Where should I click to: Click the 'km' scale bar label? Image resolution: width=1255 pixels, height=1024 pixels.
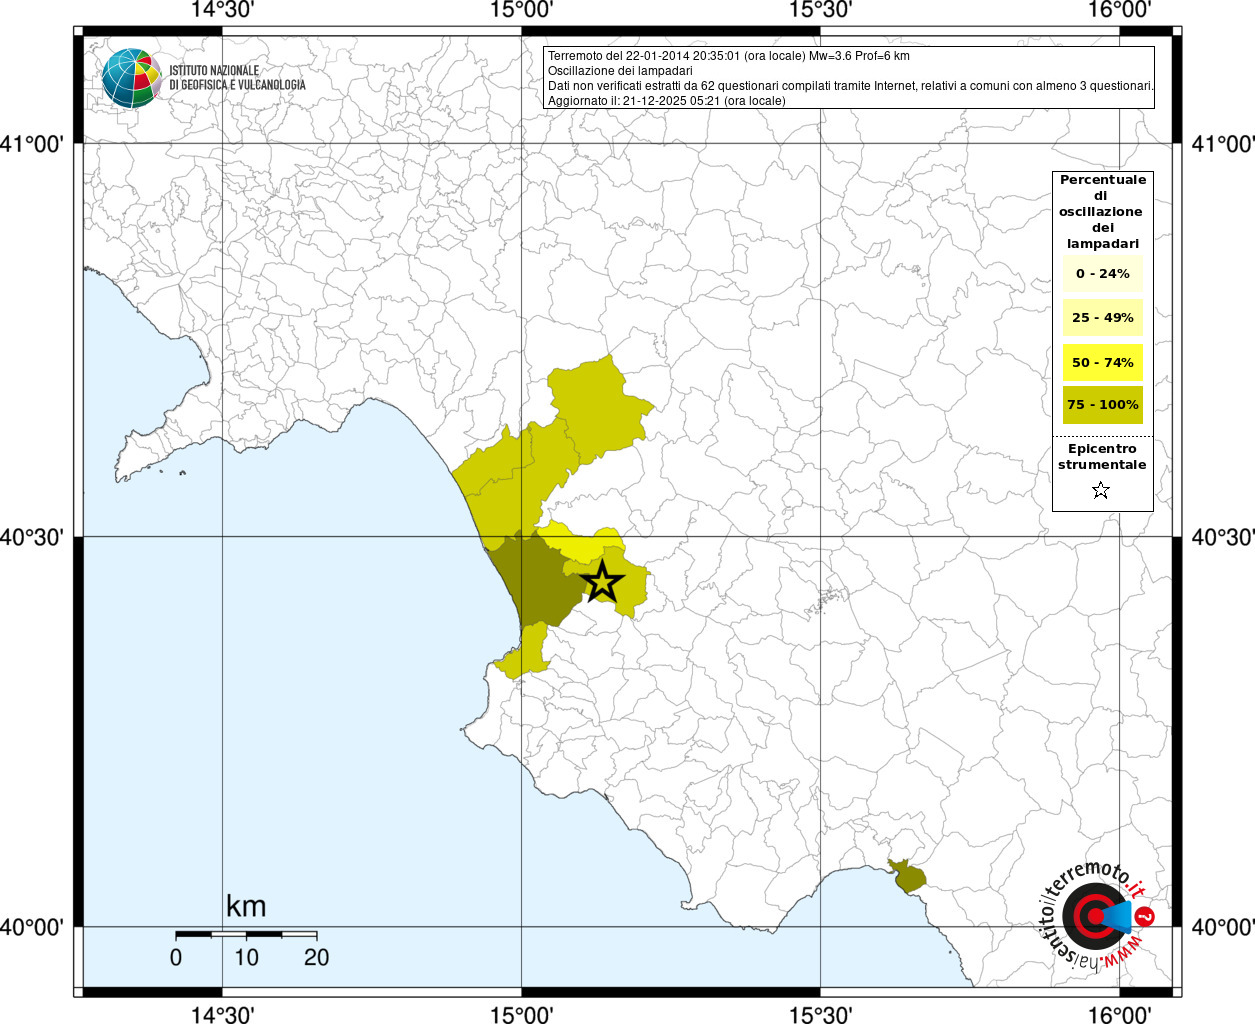246,906
